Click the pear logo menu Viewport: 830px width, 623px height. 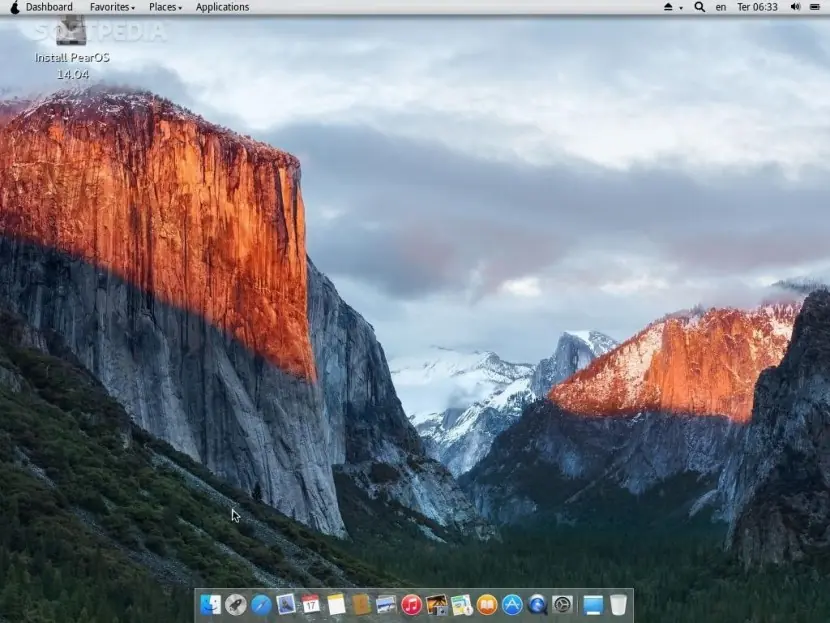coord(14,7)
